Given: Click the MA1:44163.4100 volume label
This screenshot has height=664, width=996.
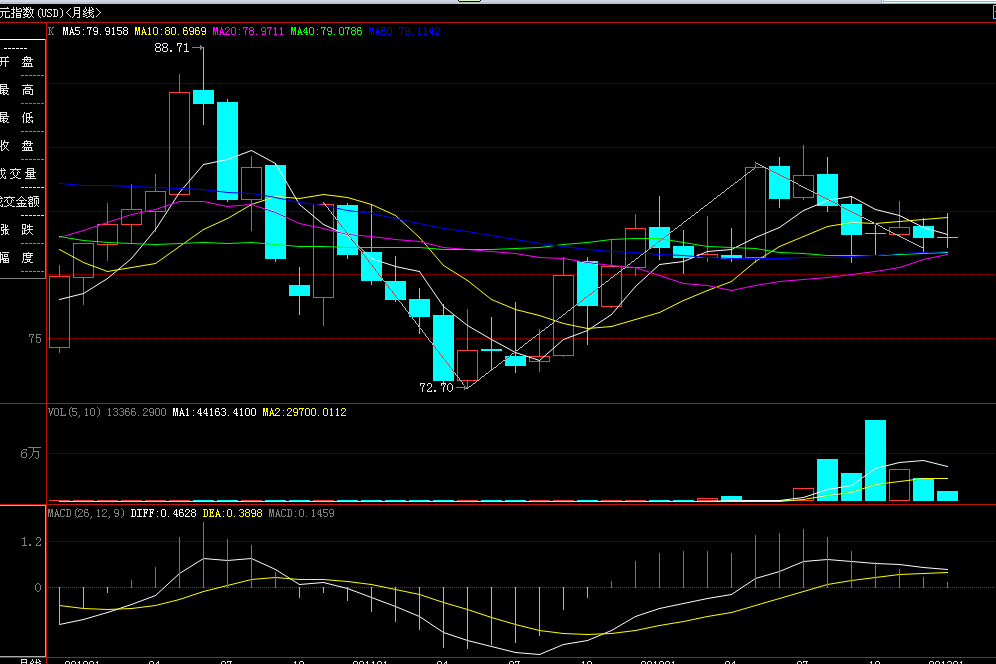Looking at the screenshot, I should 214,412.
